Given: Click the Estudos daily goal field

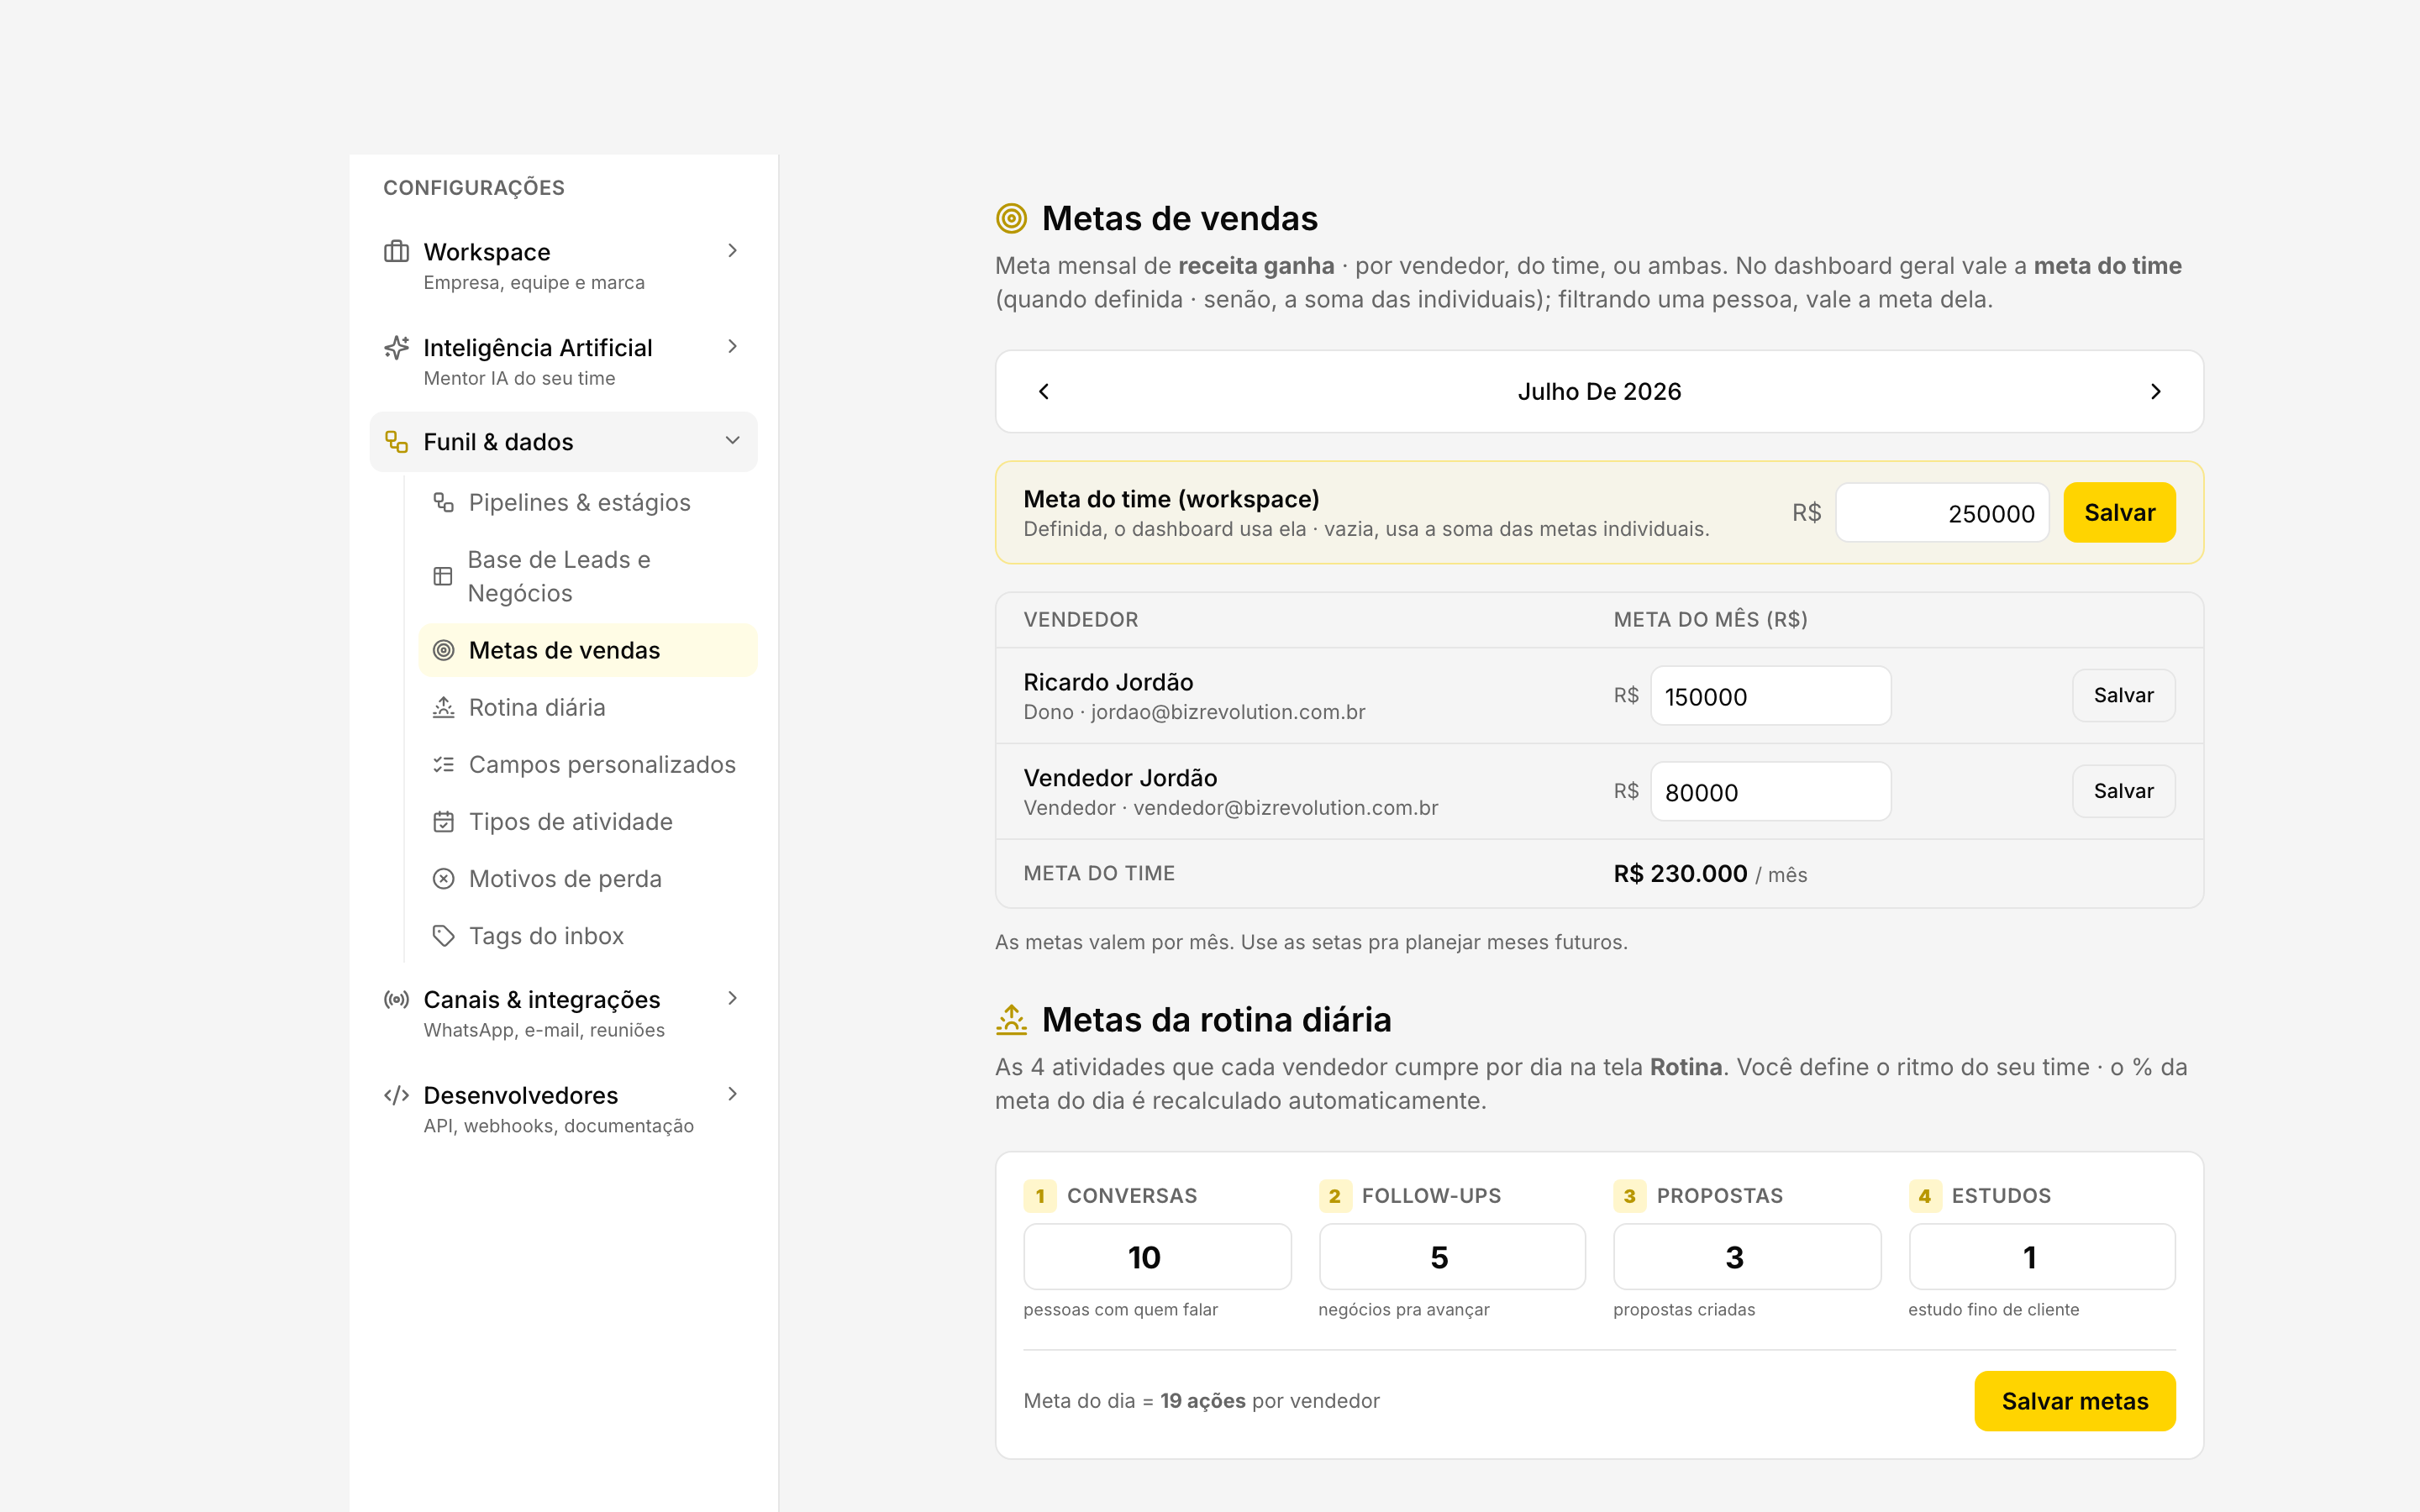Looking at the screenshot, I should click(2042, 1257).
